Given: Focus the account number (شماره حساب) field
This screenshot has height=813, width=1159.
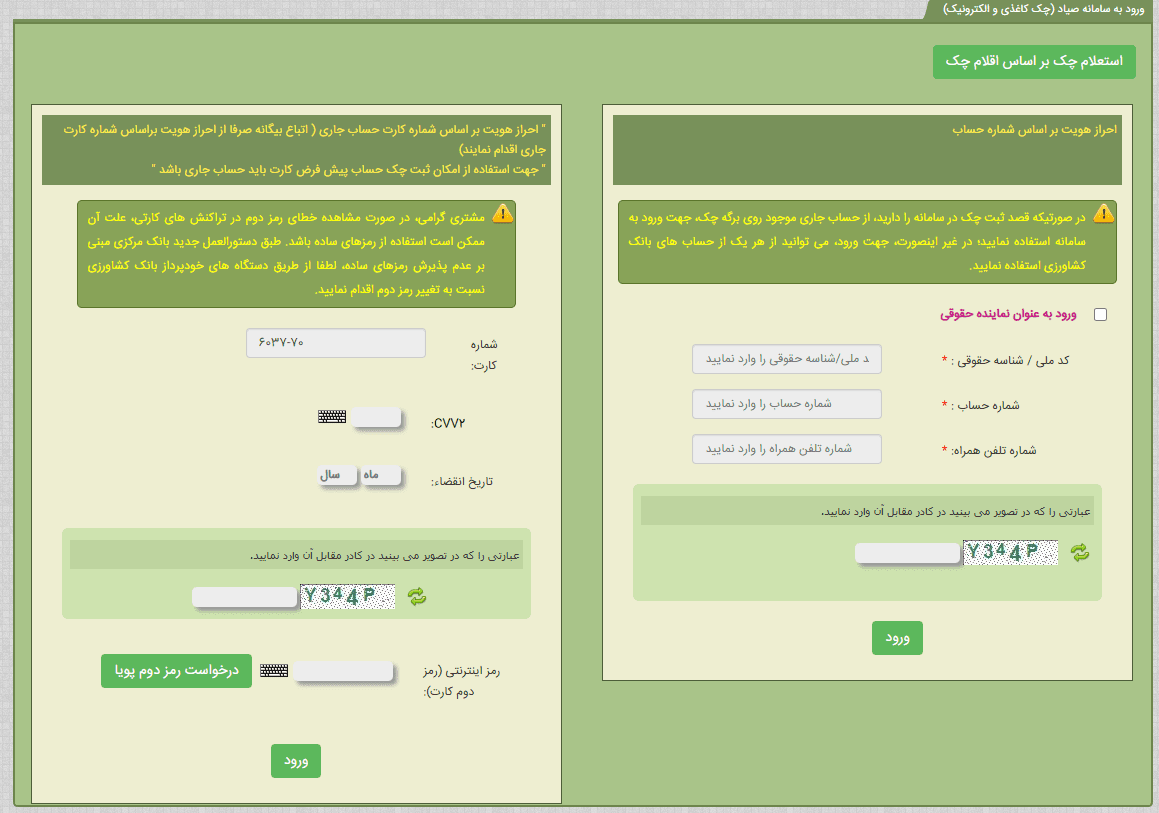Looking at the screenshot, I should point(787,404).
